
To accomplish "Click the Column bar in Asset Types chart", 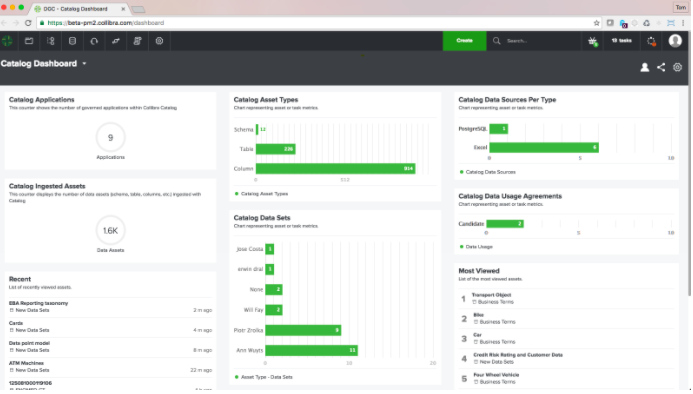I will (x=335, y=168).
